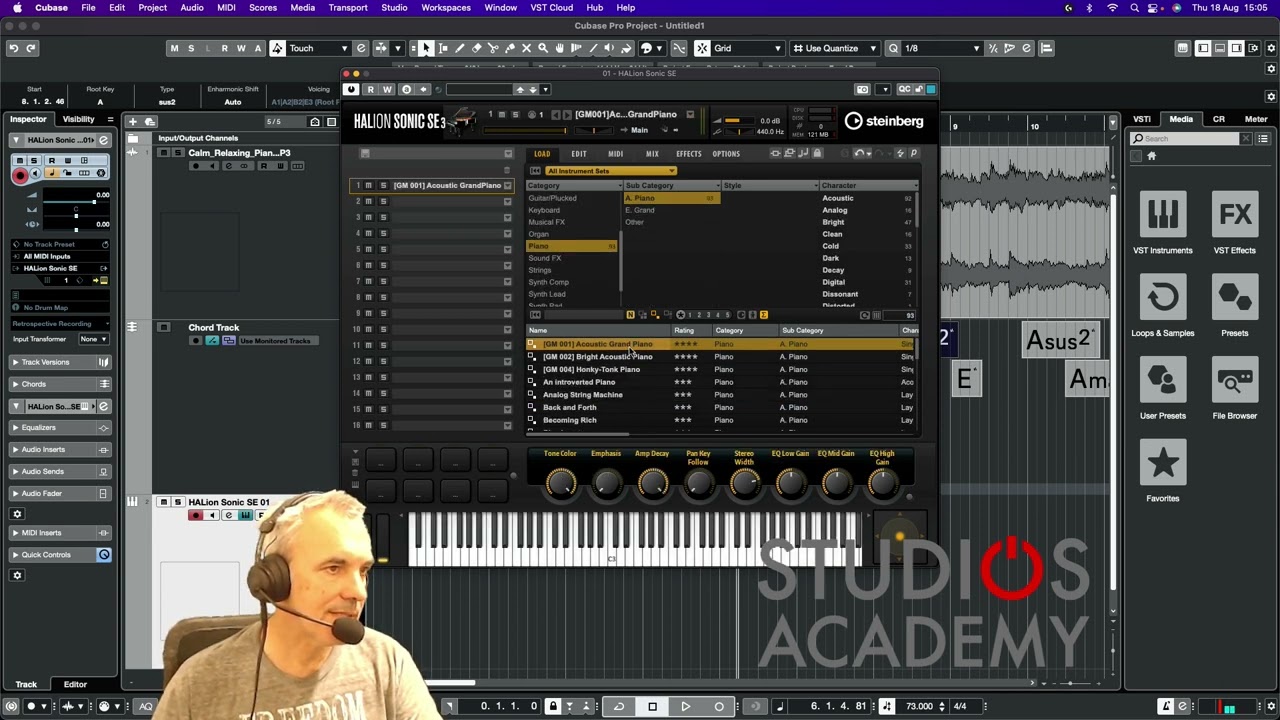Click the transport Stop button
Image resolution: width=1280 pixels, height=720 pixels.
point(652,707)
